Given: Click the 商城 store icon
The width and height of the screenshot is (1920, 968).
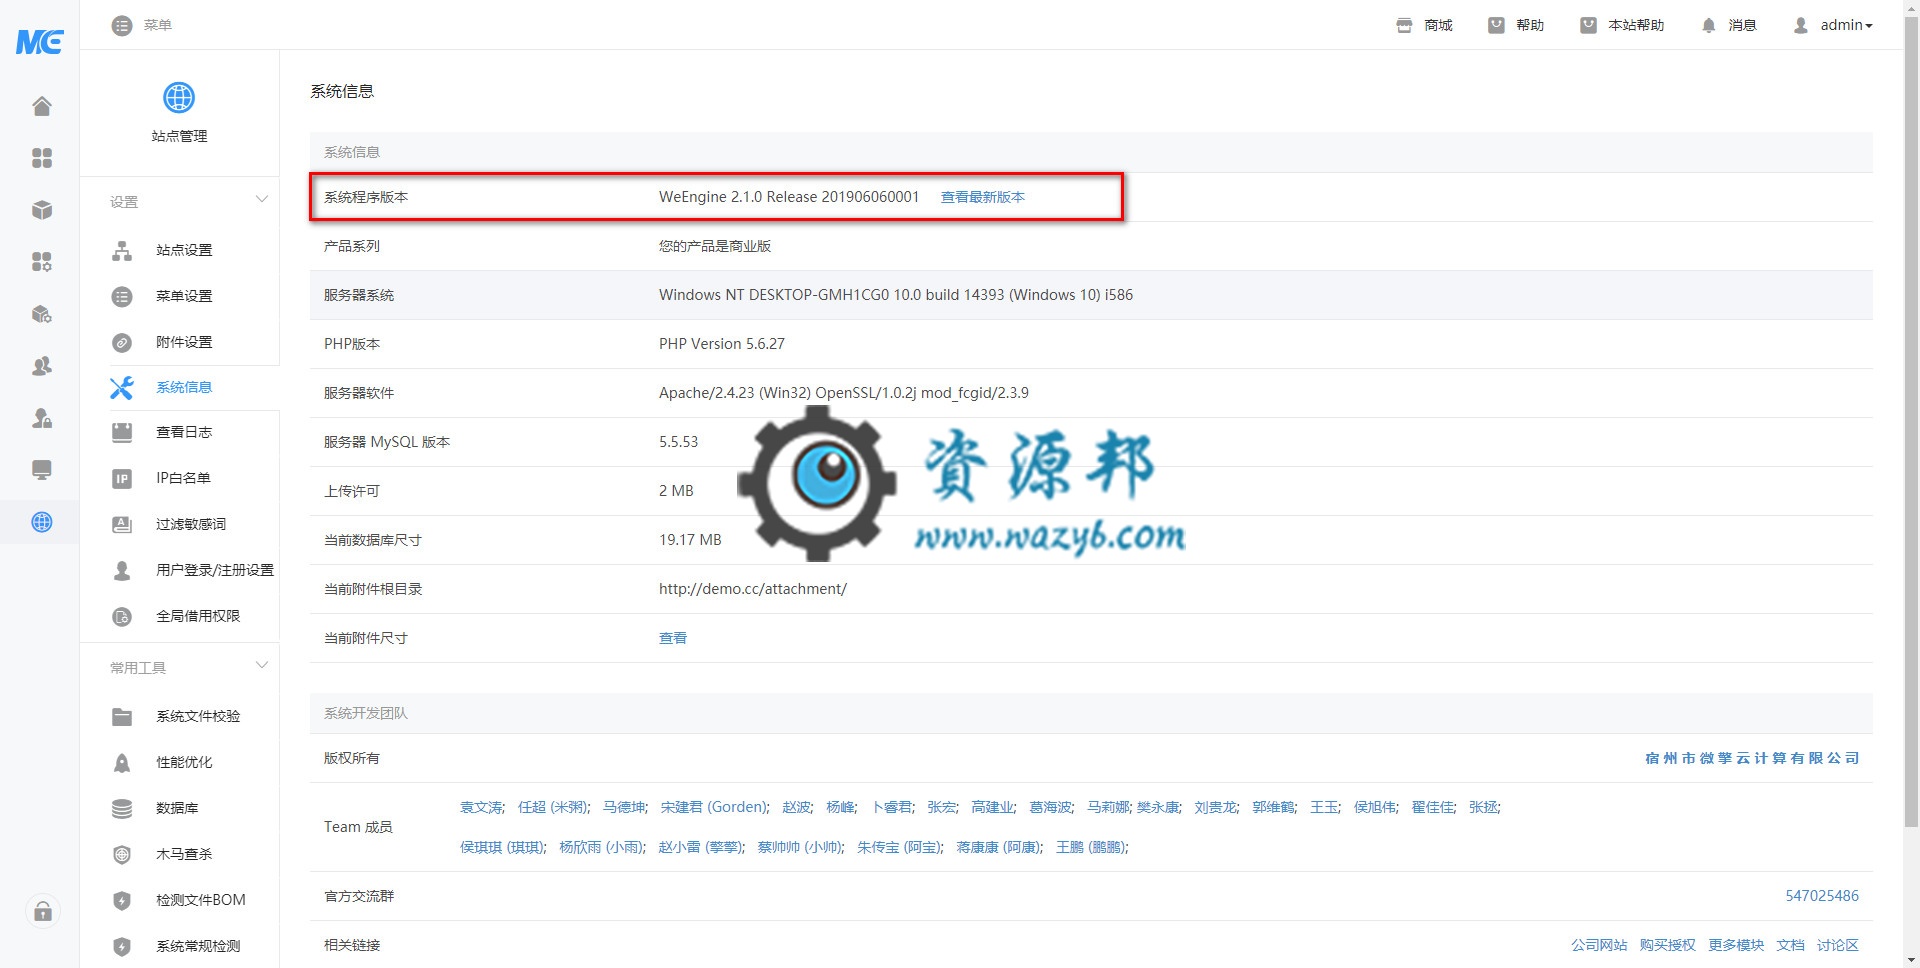Looking at the screenshot, I should click(1405, 25).
